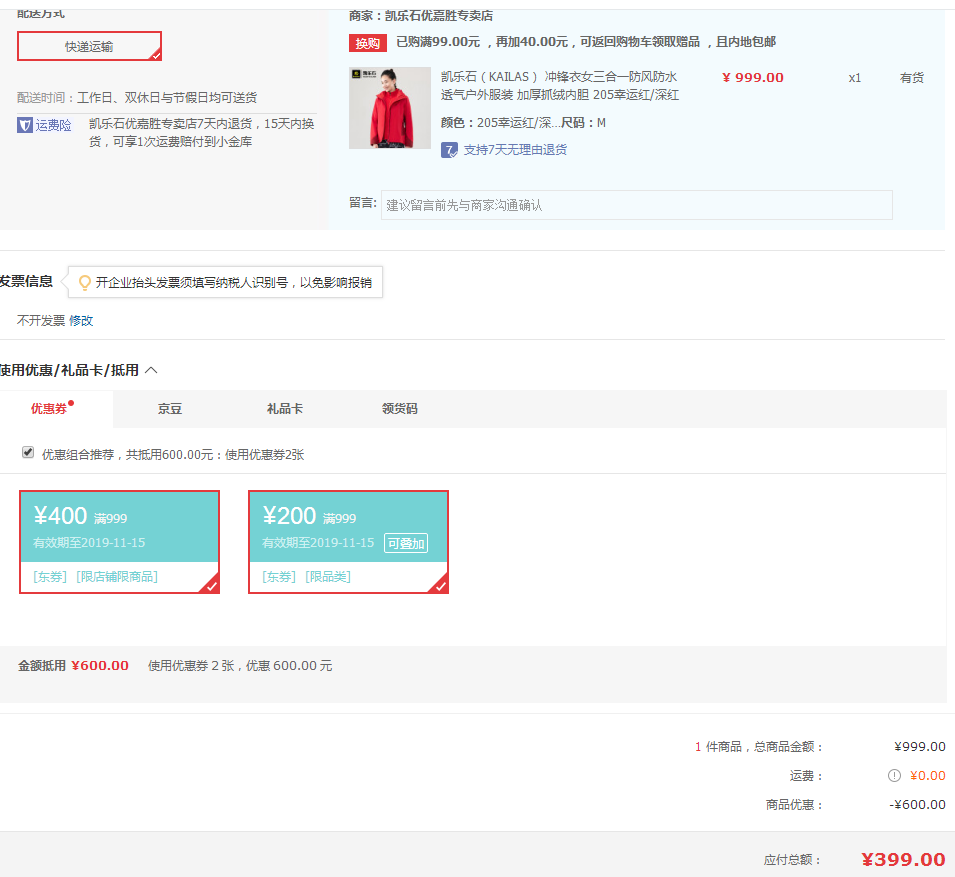The width and height of the screenshot is (955, 877).
Task: Click the 总商品金额 ¥999.00 value
Action: click(x=920, y=747)
